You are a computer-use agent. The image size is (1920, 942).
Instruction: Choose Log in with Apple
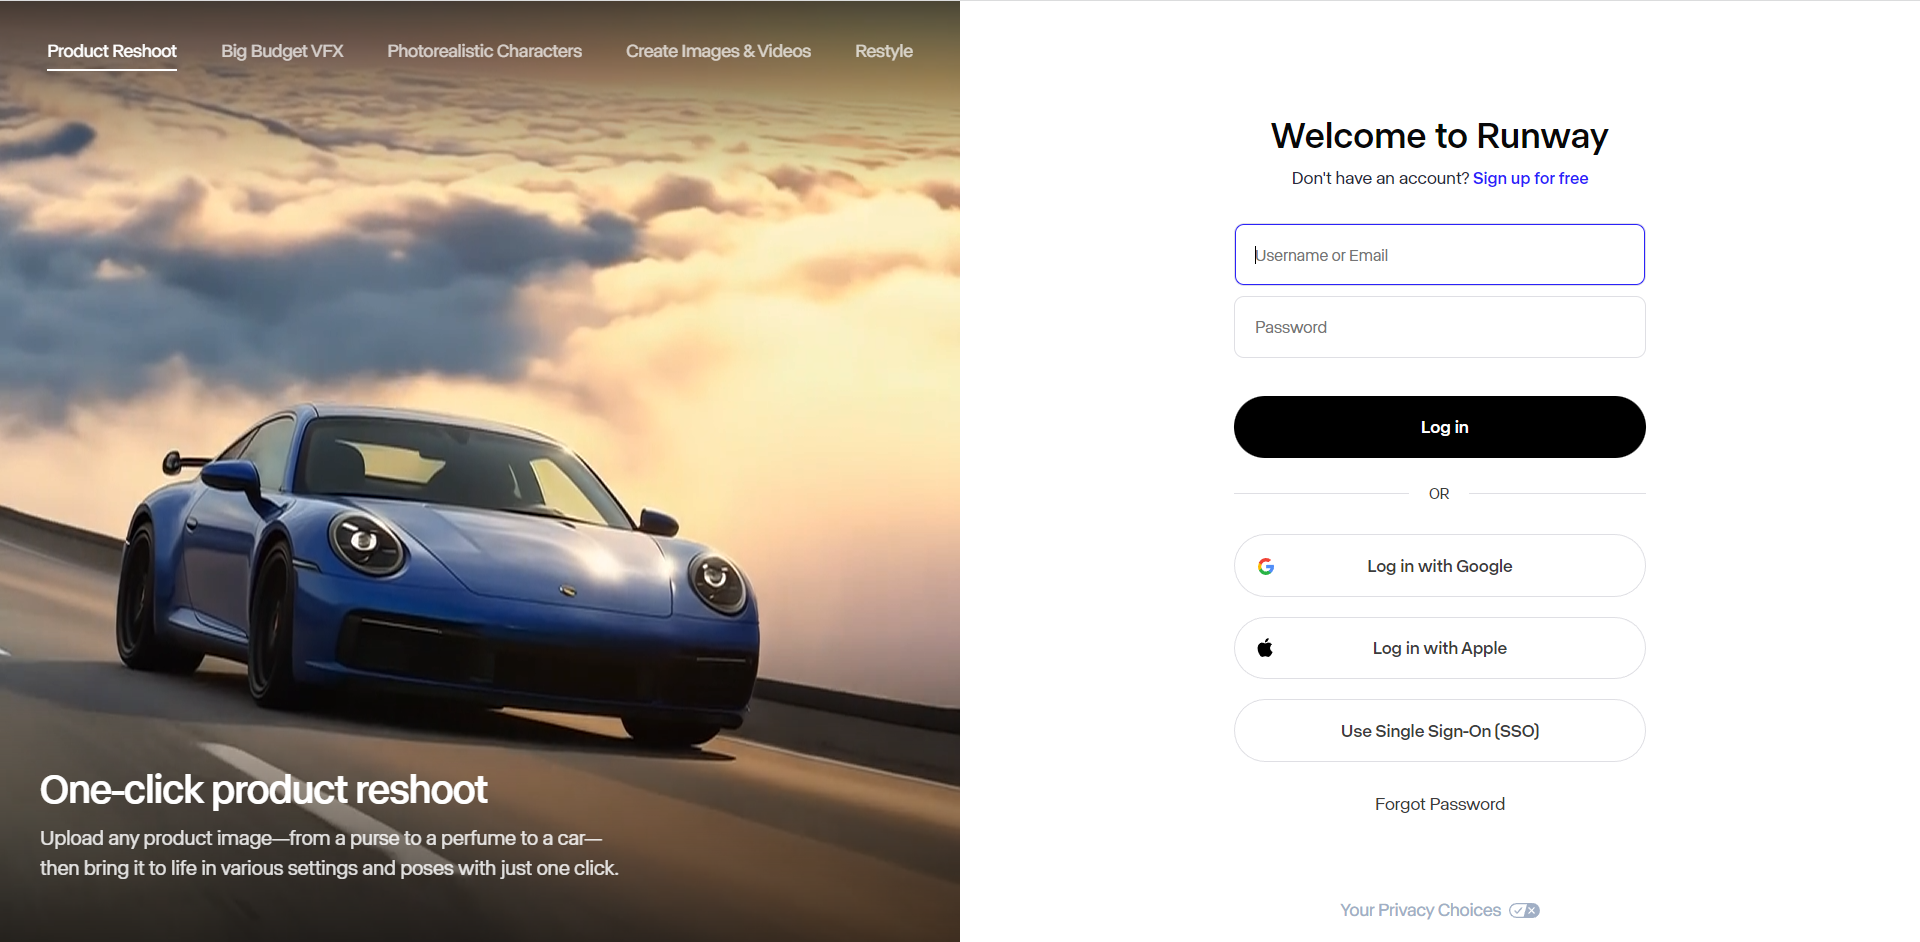click(x=1440, y=648)
